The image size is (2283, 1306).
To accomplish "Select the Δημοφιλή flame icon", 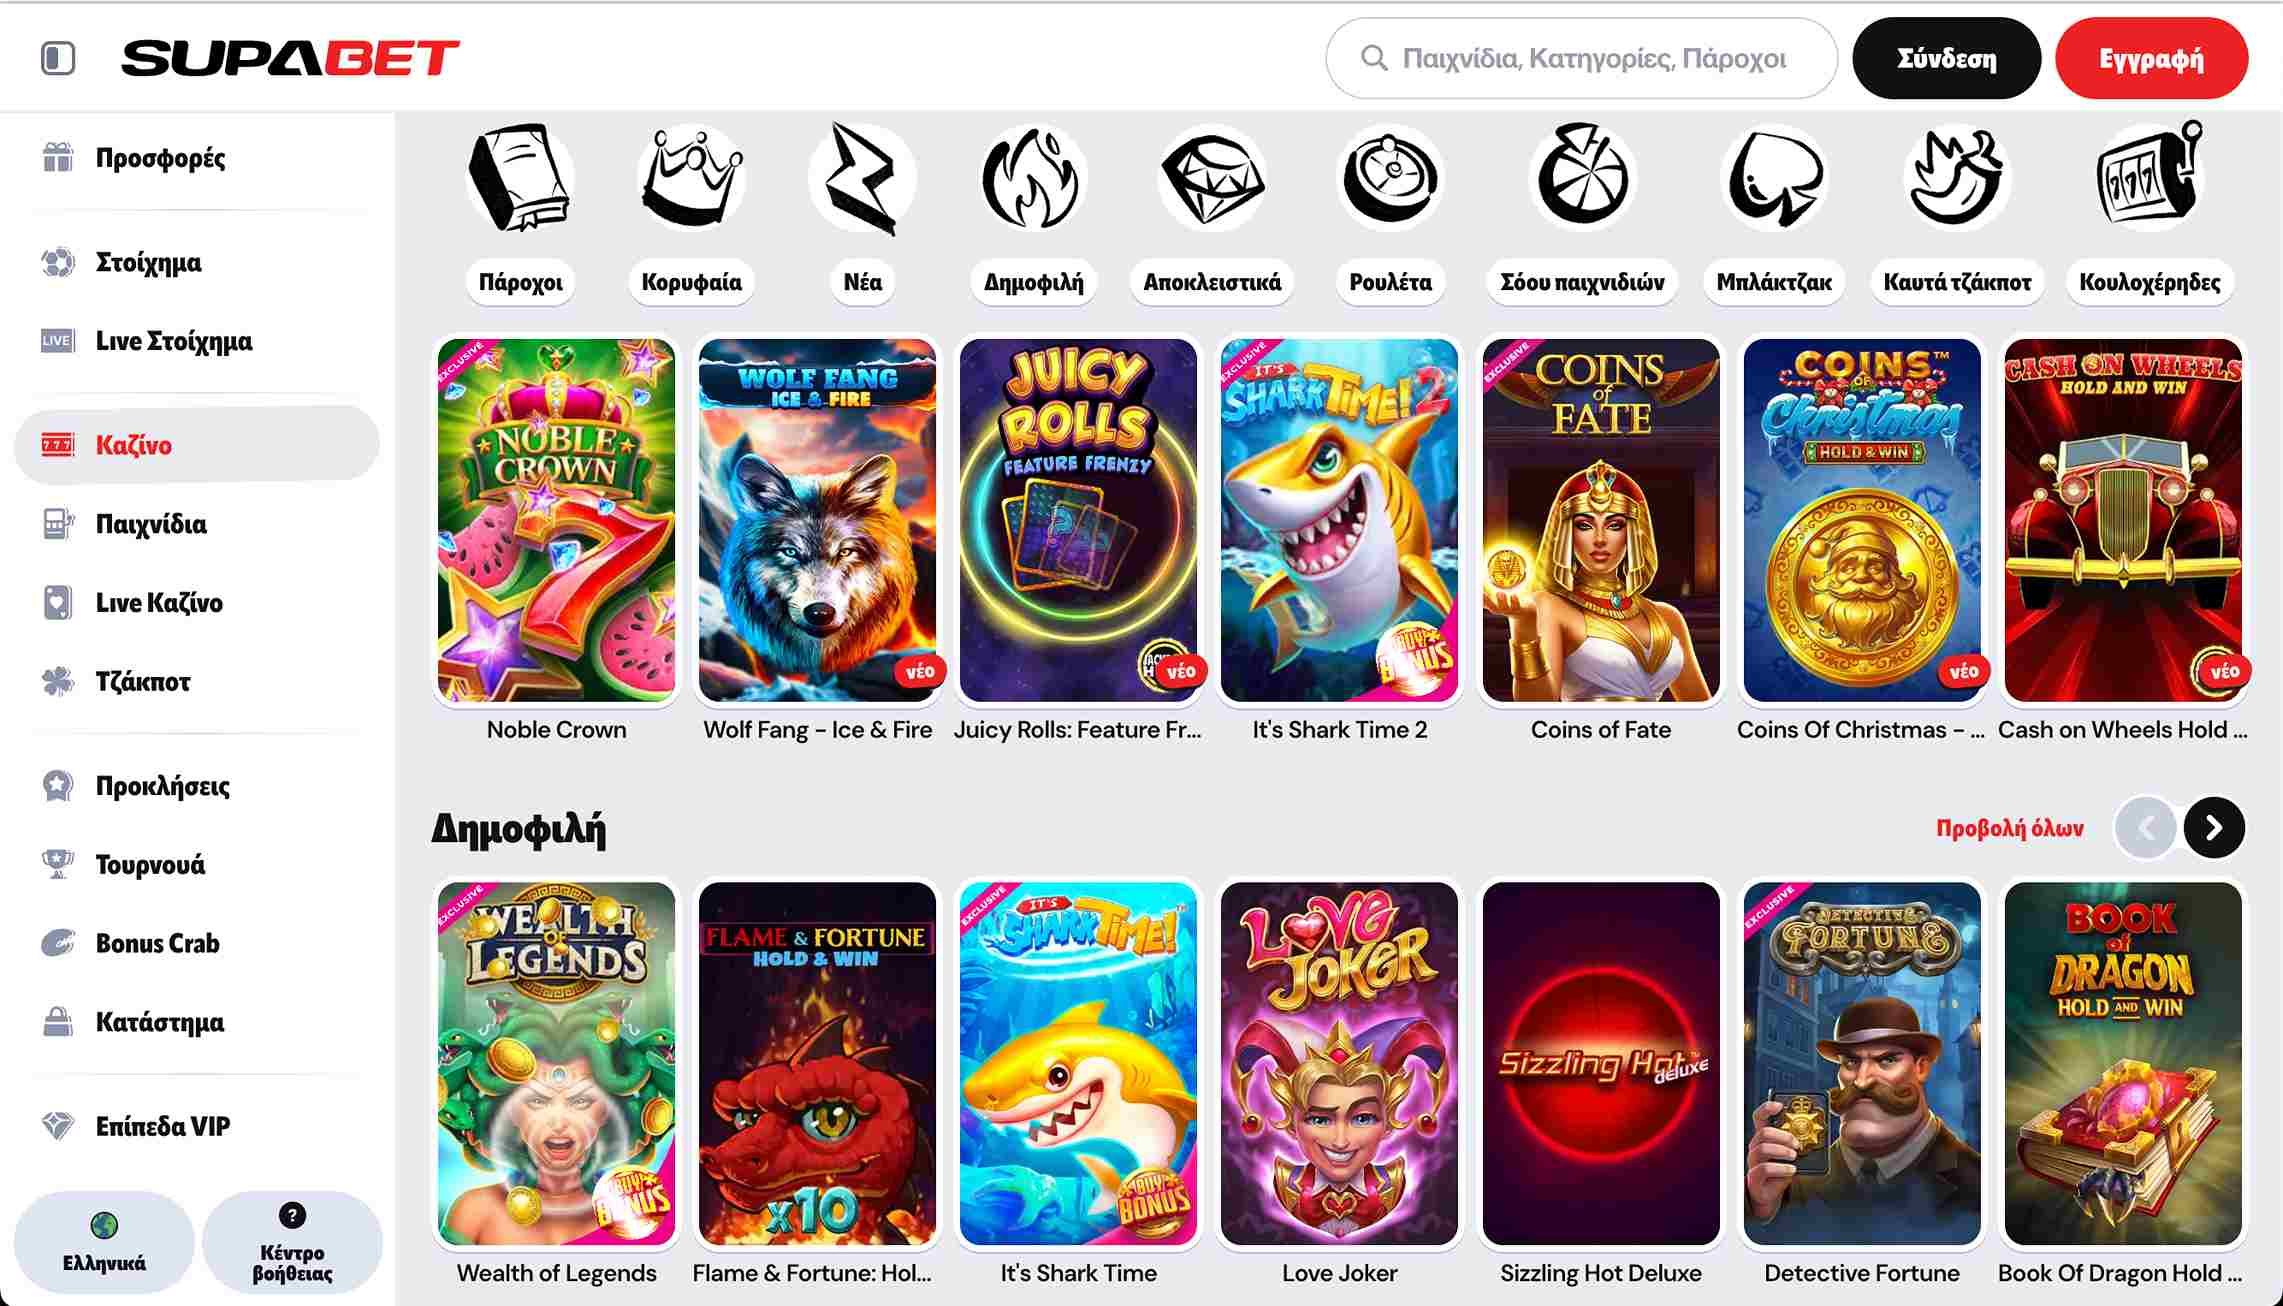I will (1033, 178).
